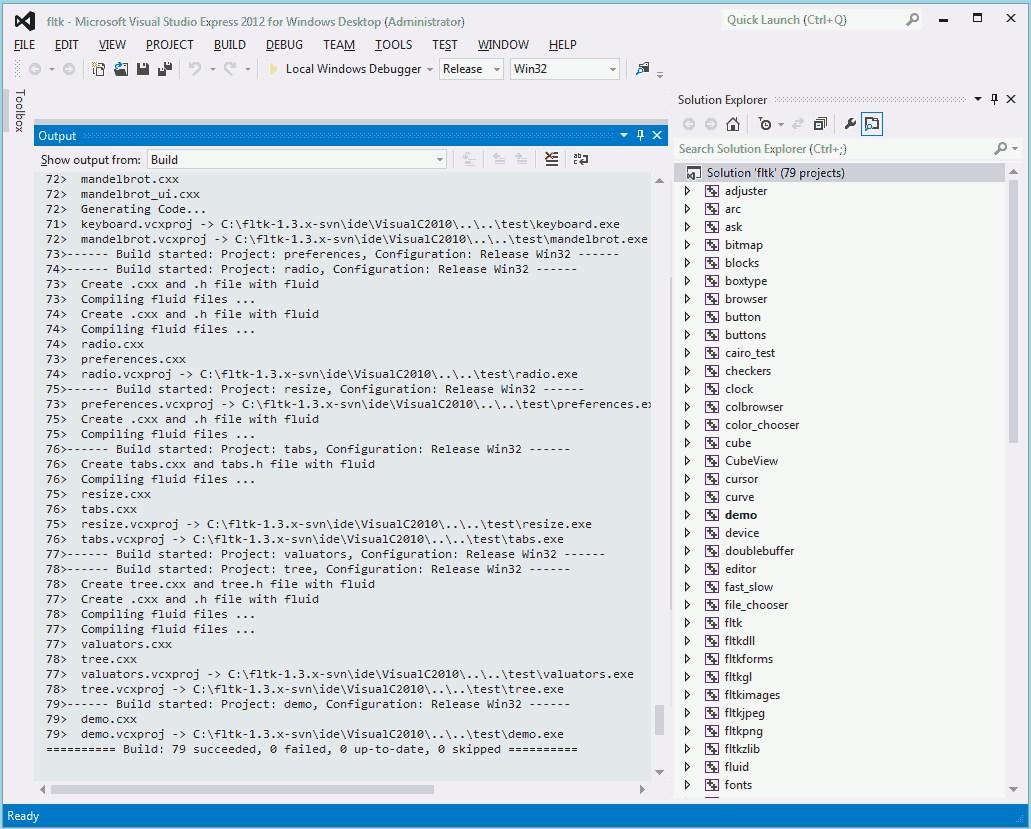Click the Save icon in toolbar
This screenshot has height=829, width=1031.
point(143,69)
